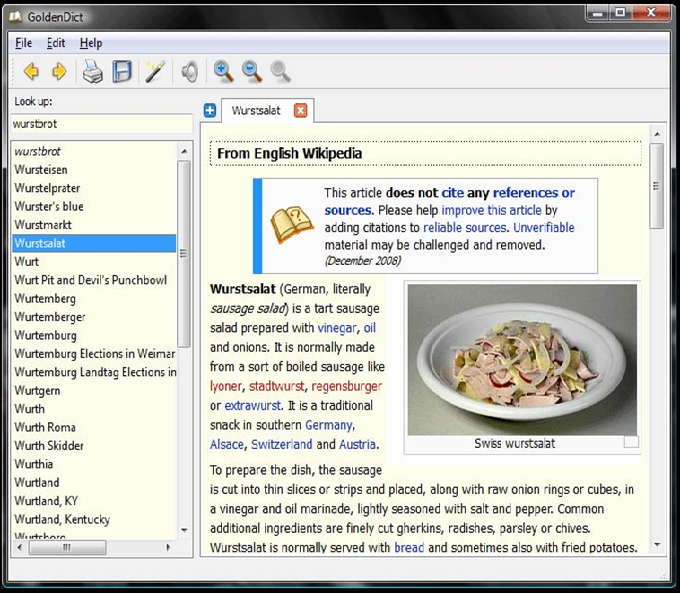Open the improve this article link
This screenshot has height=593, width=680.
click(x=491, y=210)
